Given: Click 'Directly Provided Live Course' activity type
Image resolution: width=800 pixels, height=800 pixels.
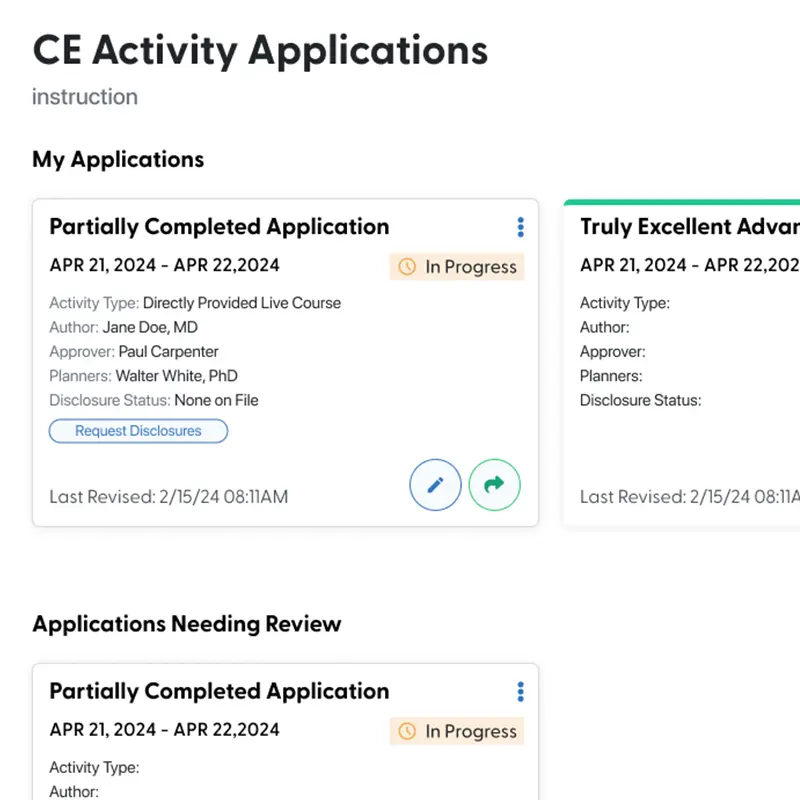Looking at the screenshot, I should click(241, 303).
